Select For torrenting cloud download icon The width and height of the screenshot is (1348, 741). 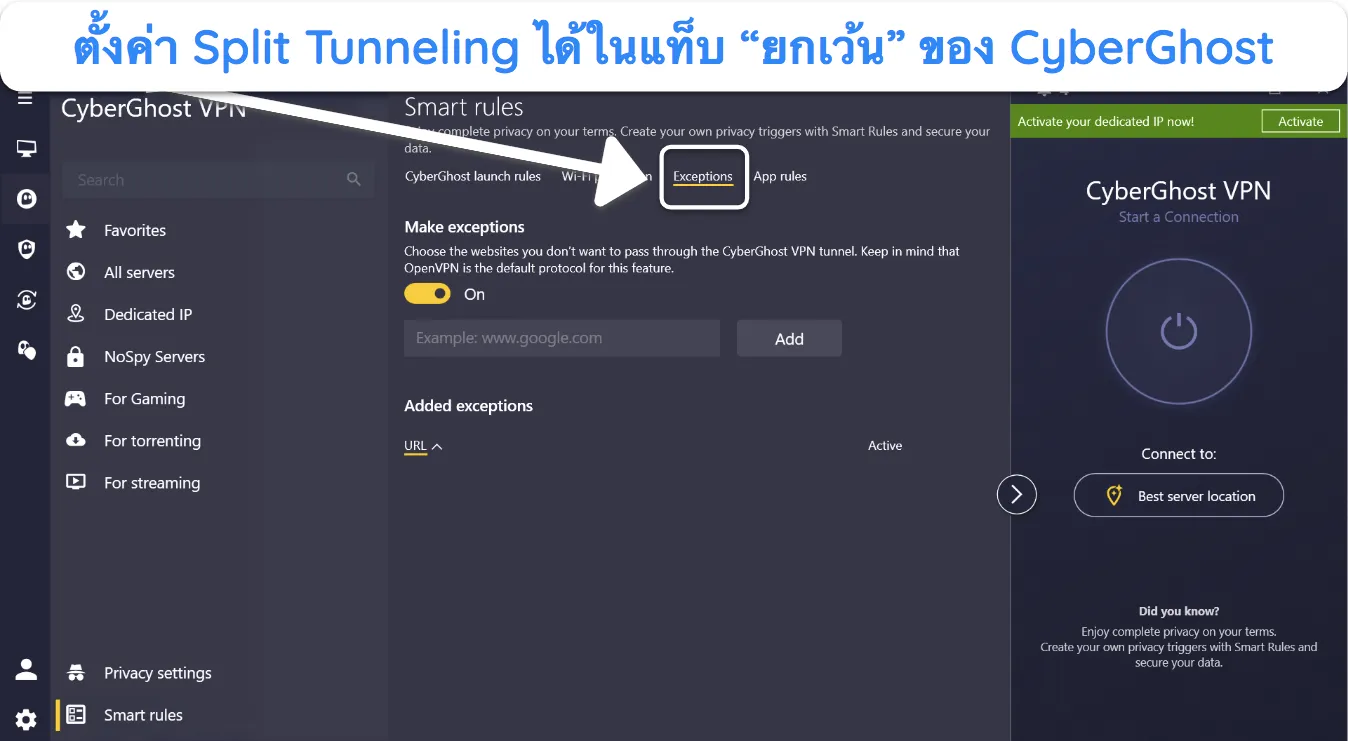(x=76, y=441)
